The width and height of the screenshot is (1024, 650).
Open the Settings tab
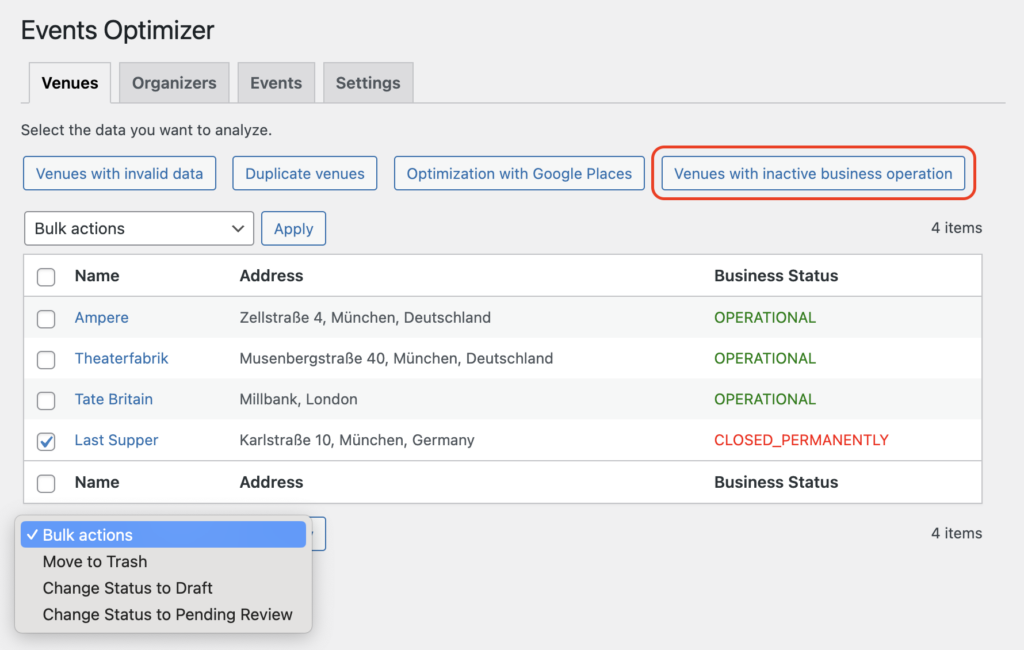(367, 82)
